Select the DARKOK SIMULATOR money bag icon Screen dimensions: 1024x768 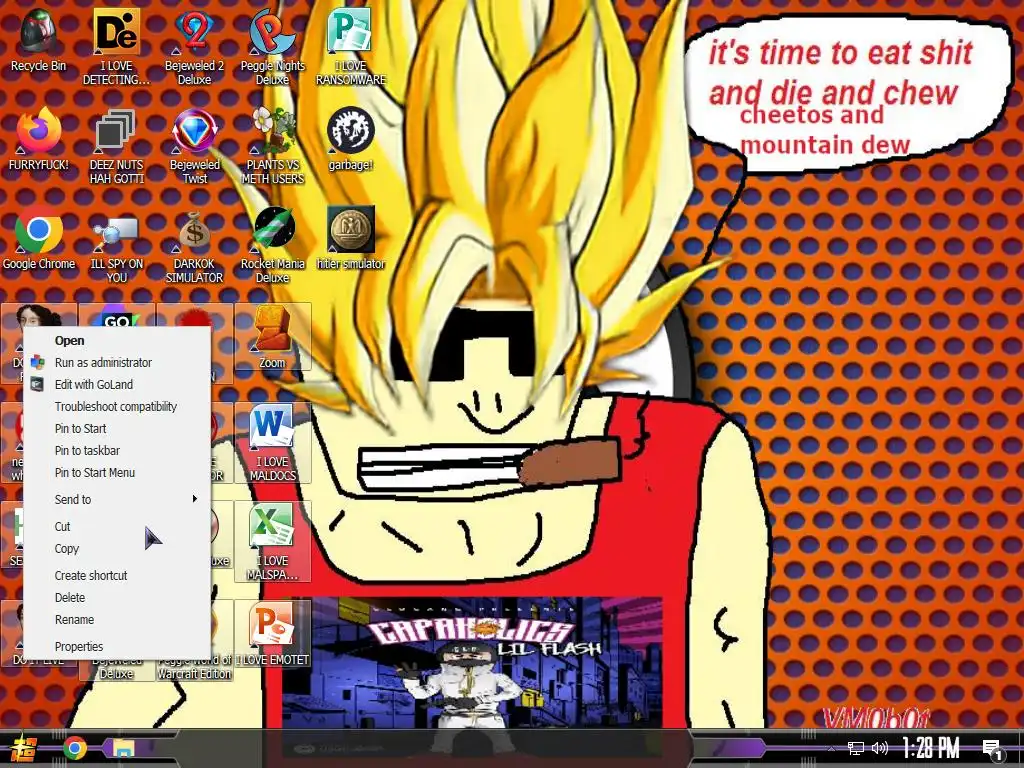tap(194, 246)
